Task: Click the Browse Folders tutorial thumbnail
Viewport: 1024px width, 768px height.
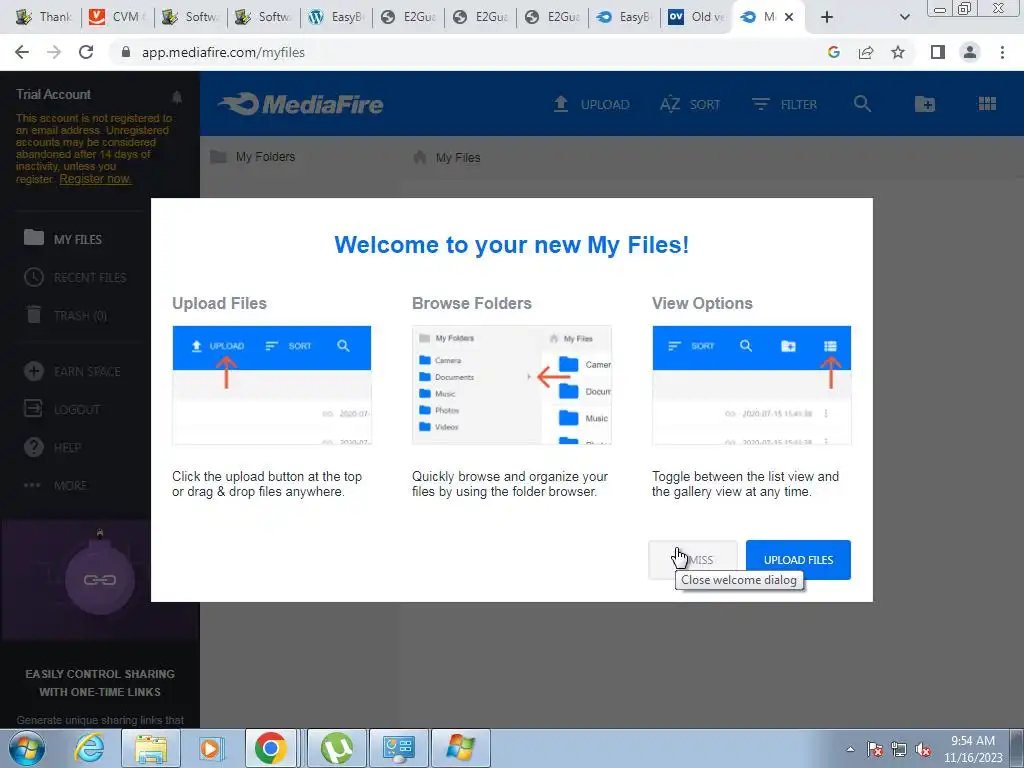Action: click(x=511, y=385)
